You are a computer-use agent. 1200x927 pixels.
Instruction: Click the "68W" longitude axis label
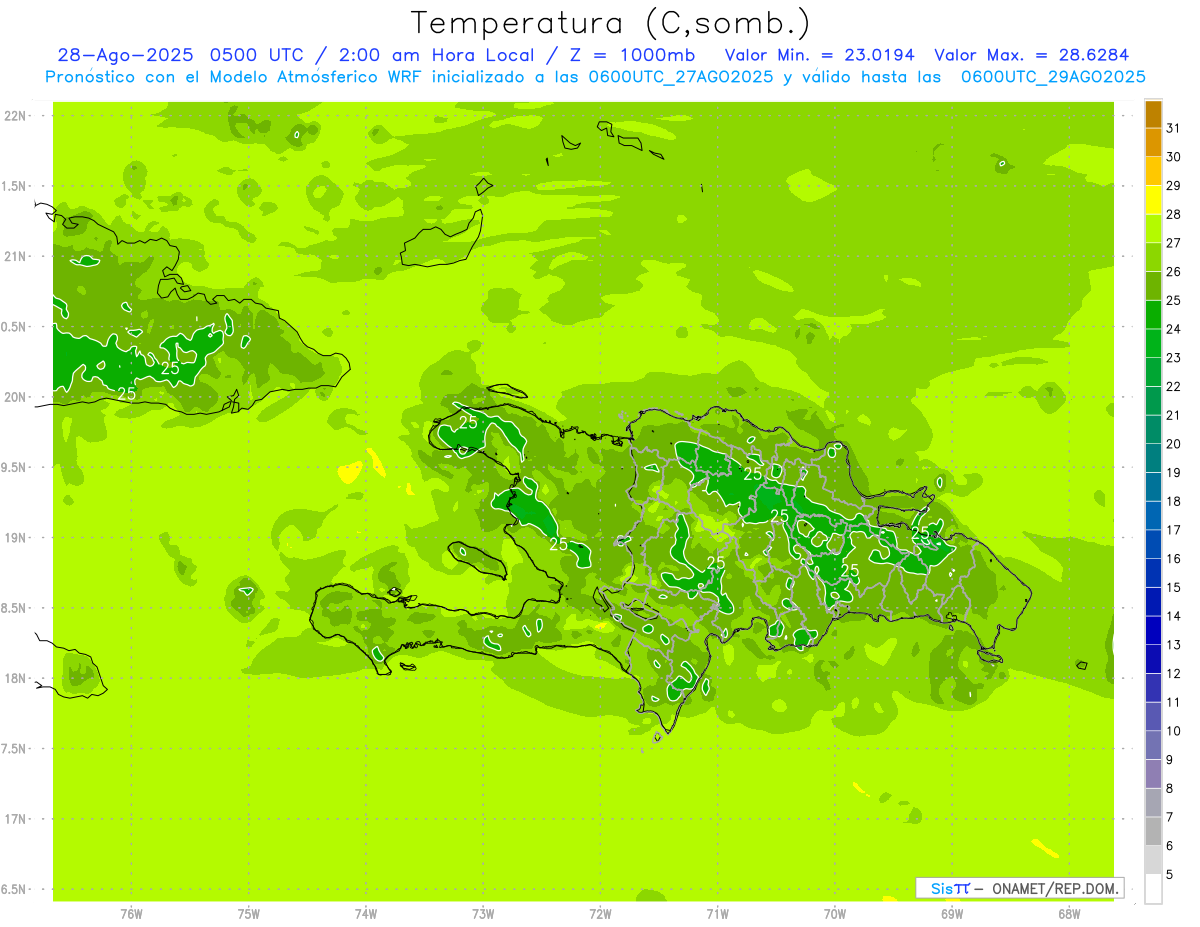coord(1069,914)
